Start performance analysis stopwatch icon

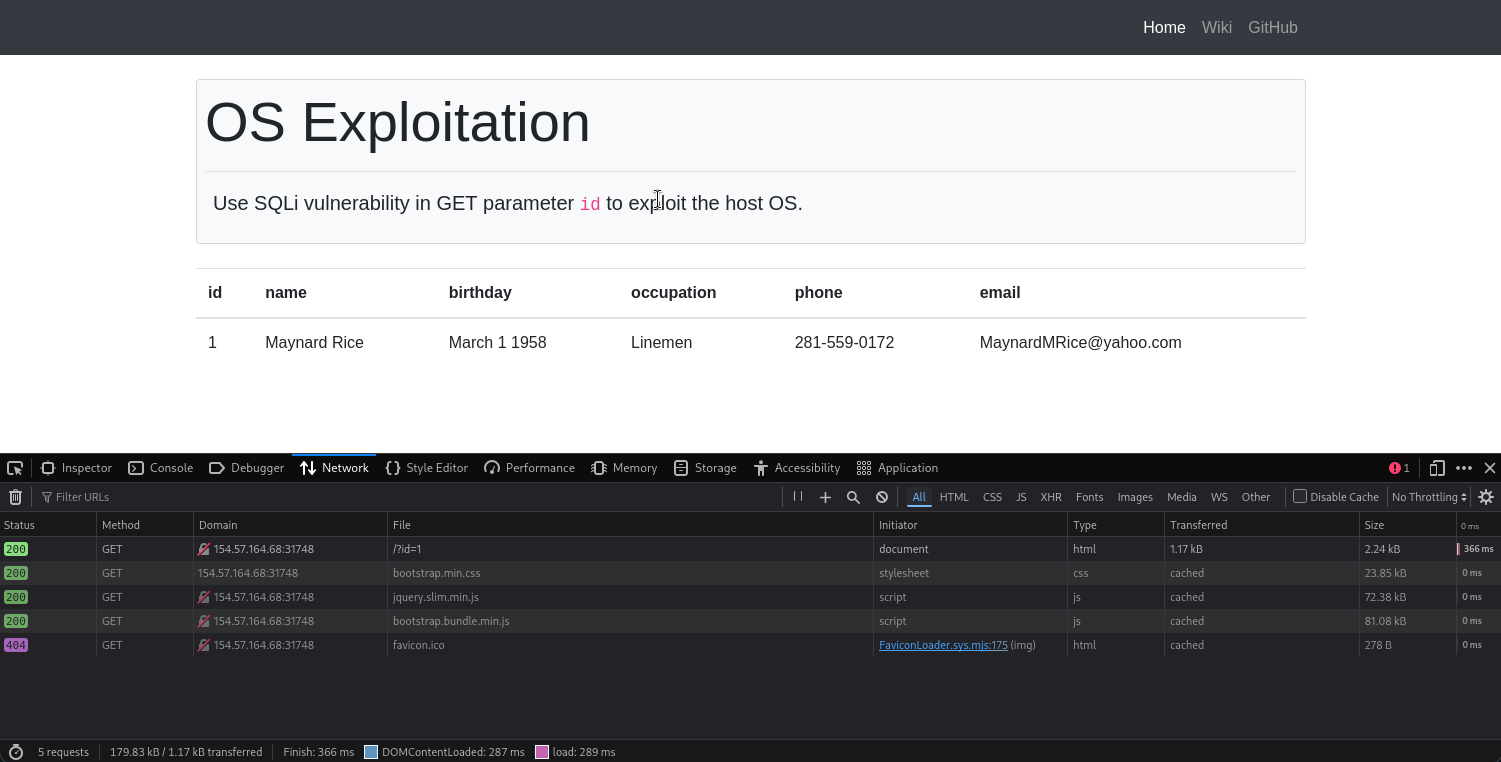click(15, 752)
